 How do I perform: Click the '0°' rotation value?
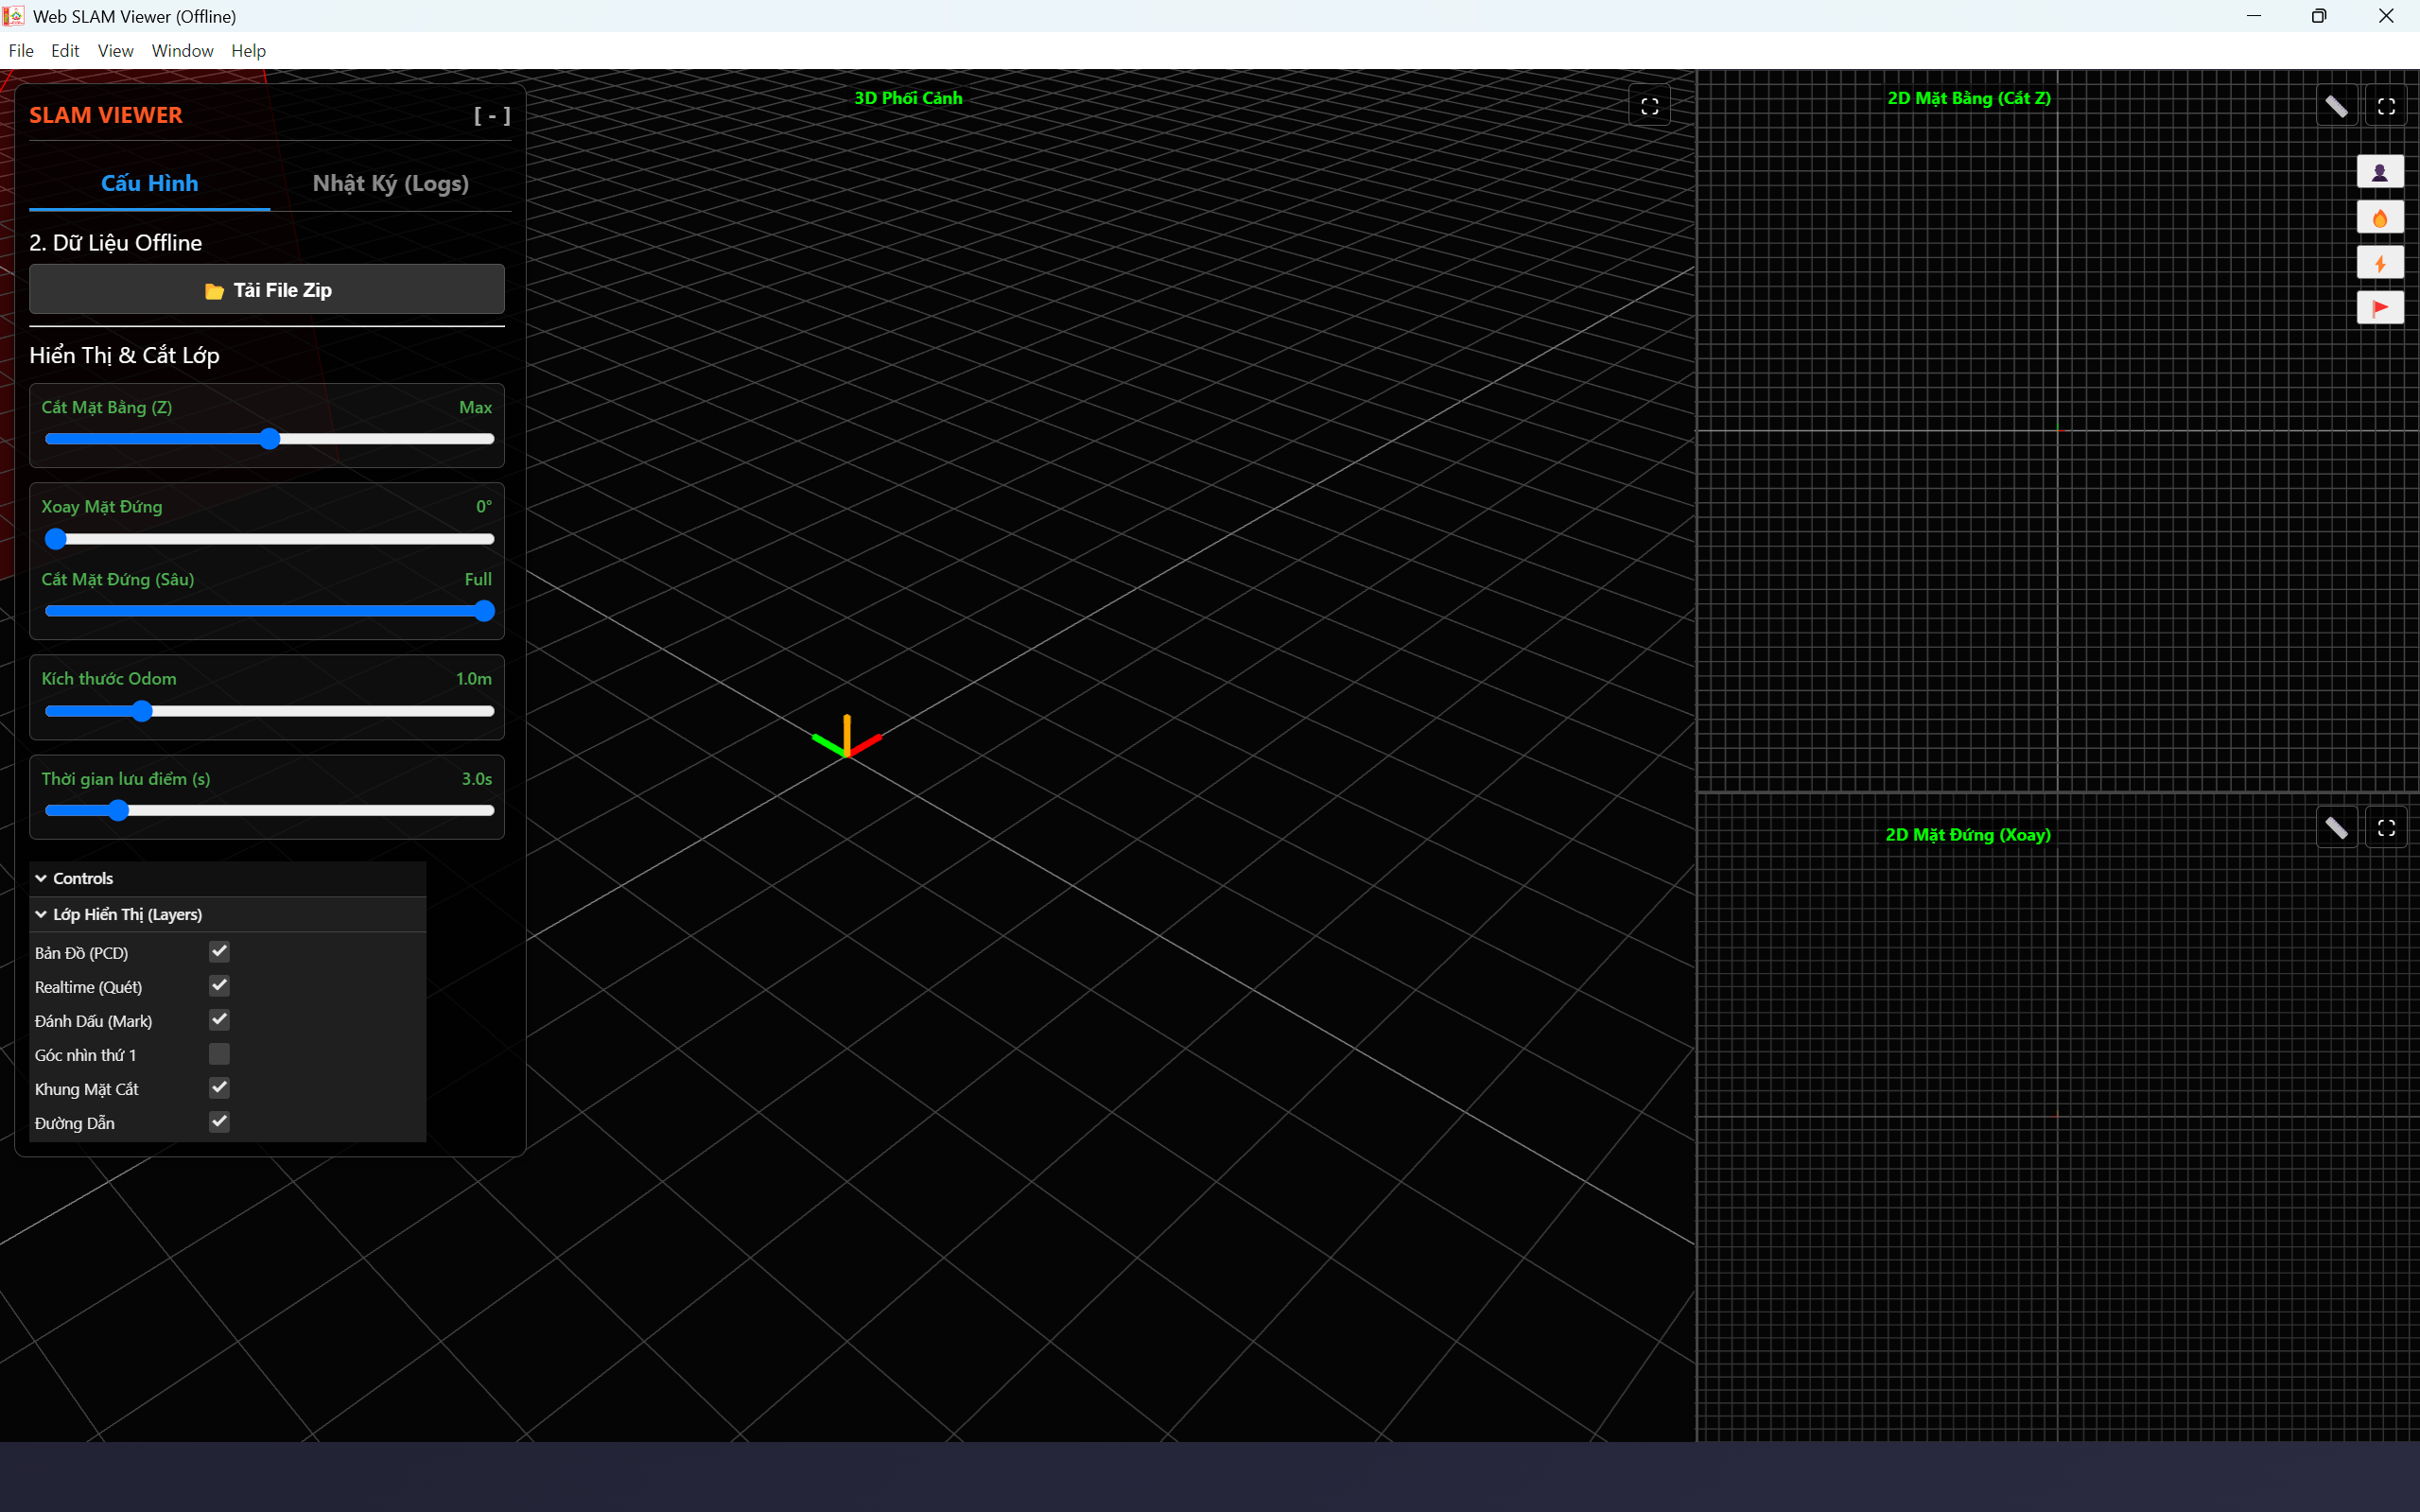pyautogui.click(x=484, y=507)
